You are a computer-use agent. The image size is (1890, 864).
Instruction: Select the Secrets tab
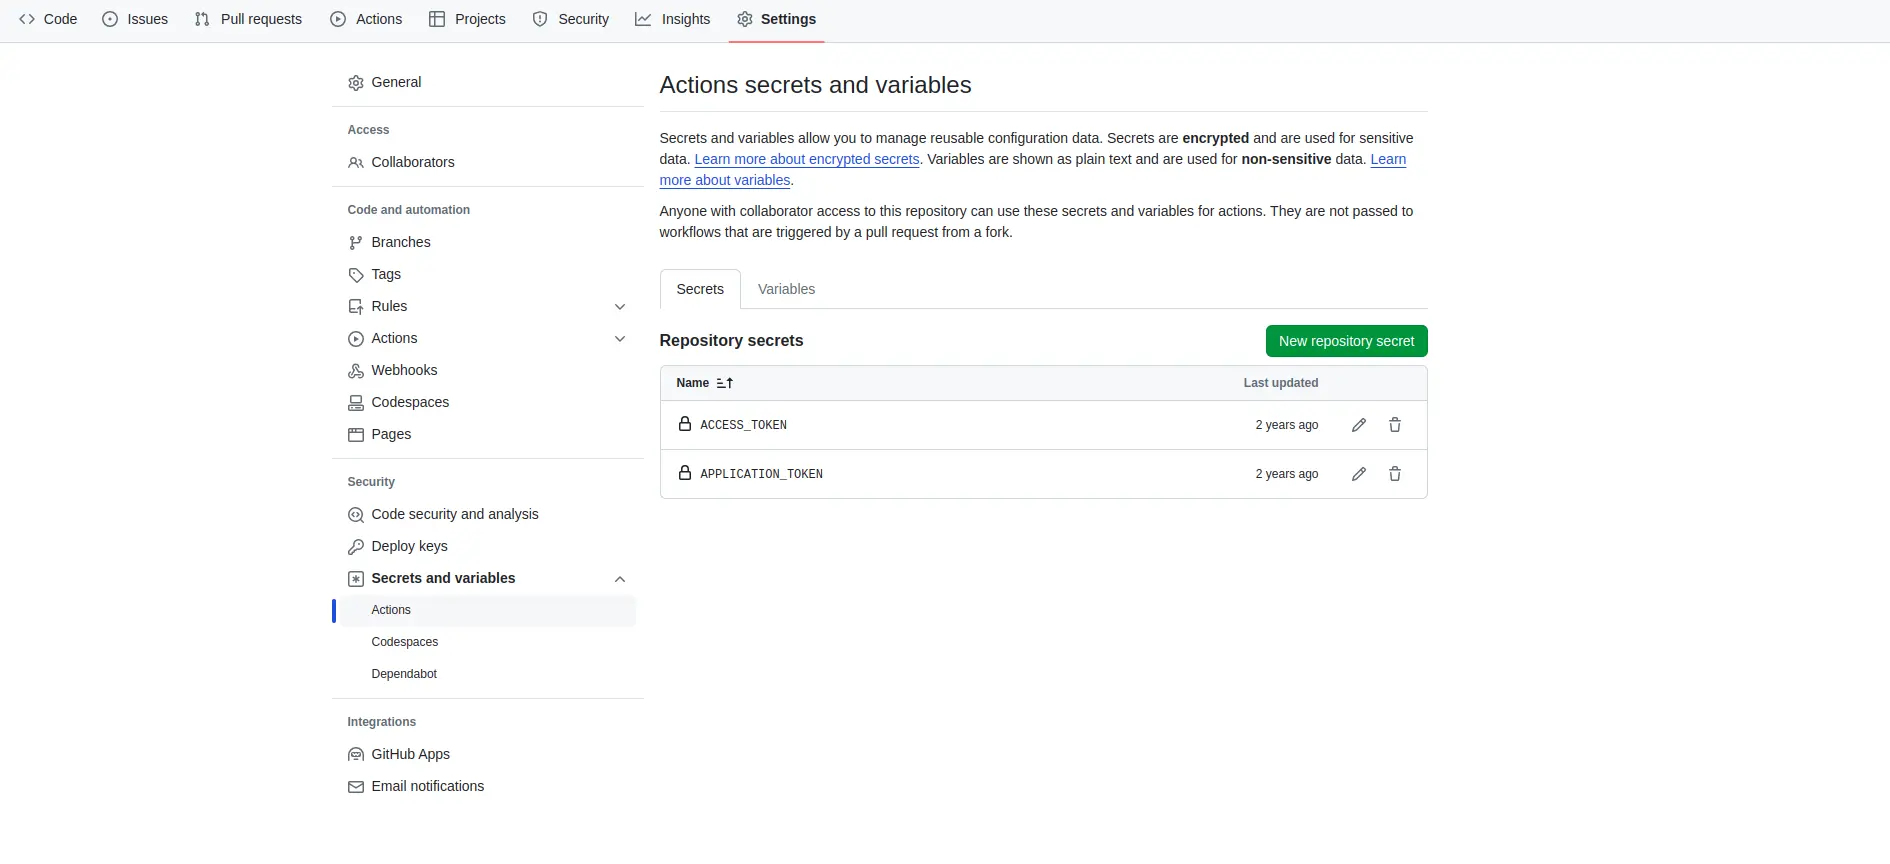coord(700,289)
